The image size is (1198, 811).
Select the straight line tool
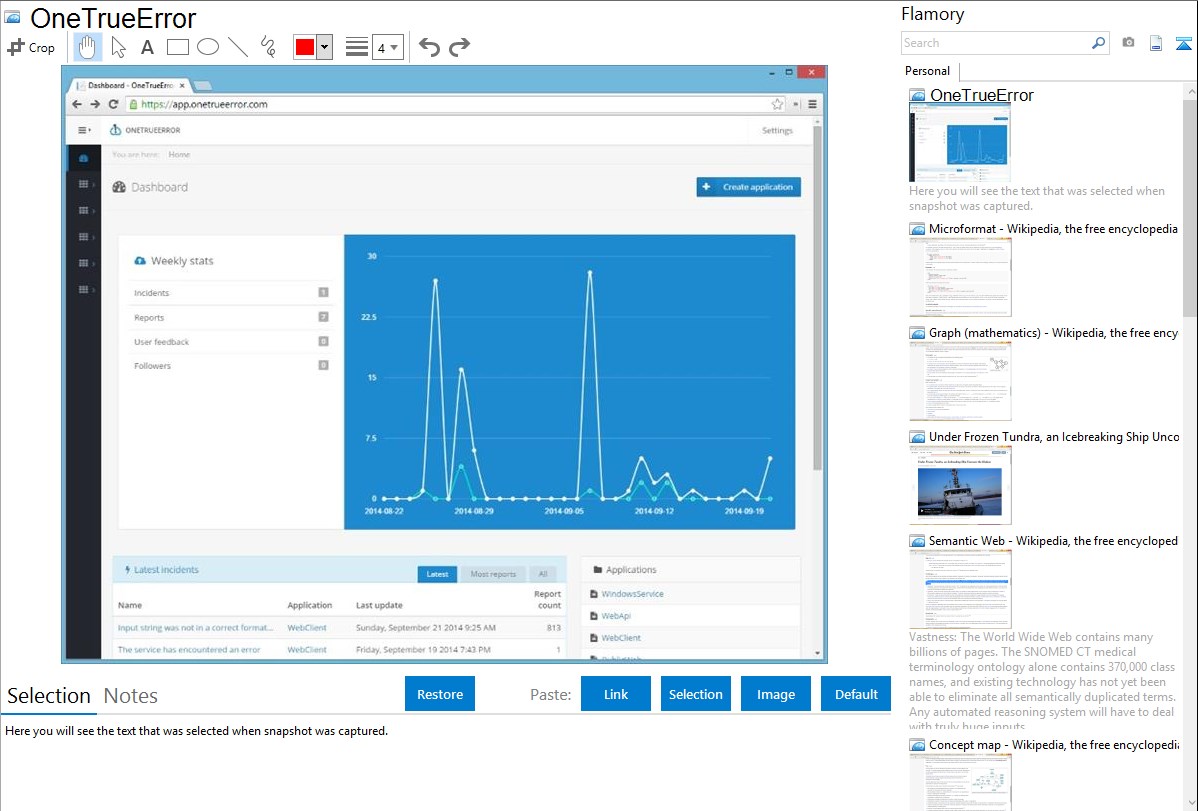click(238, 47)
